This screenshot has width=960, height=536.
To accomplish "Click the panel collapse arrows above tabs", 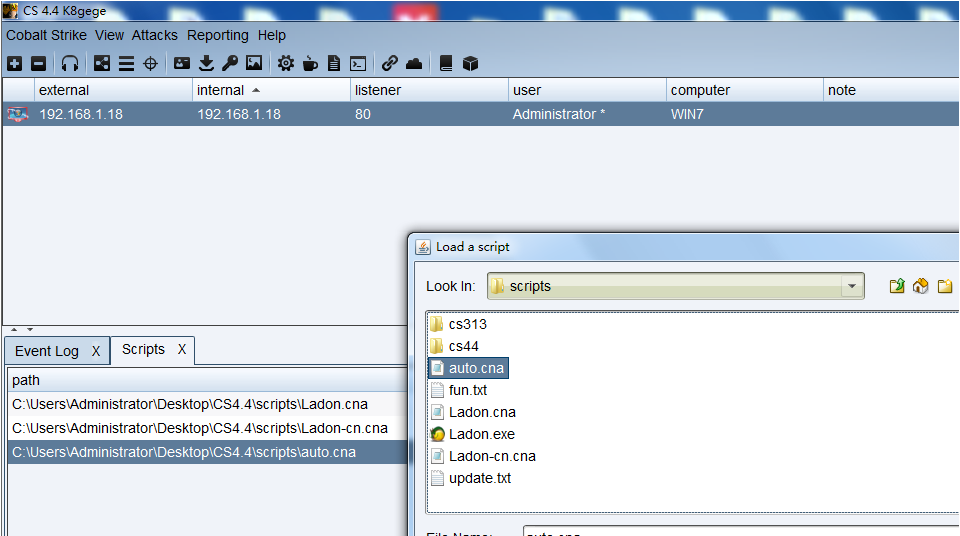I will tap(22, 330).
